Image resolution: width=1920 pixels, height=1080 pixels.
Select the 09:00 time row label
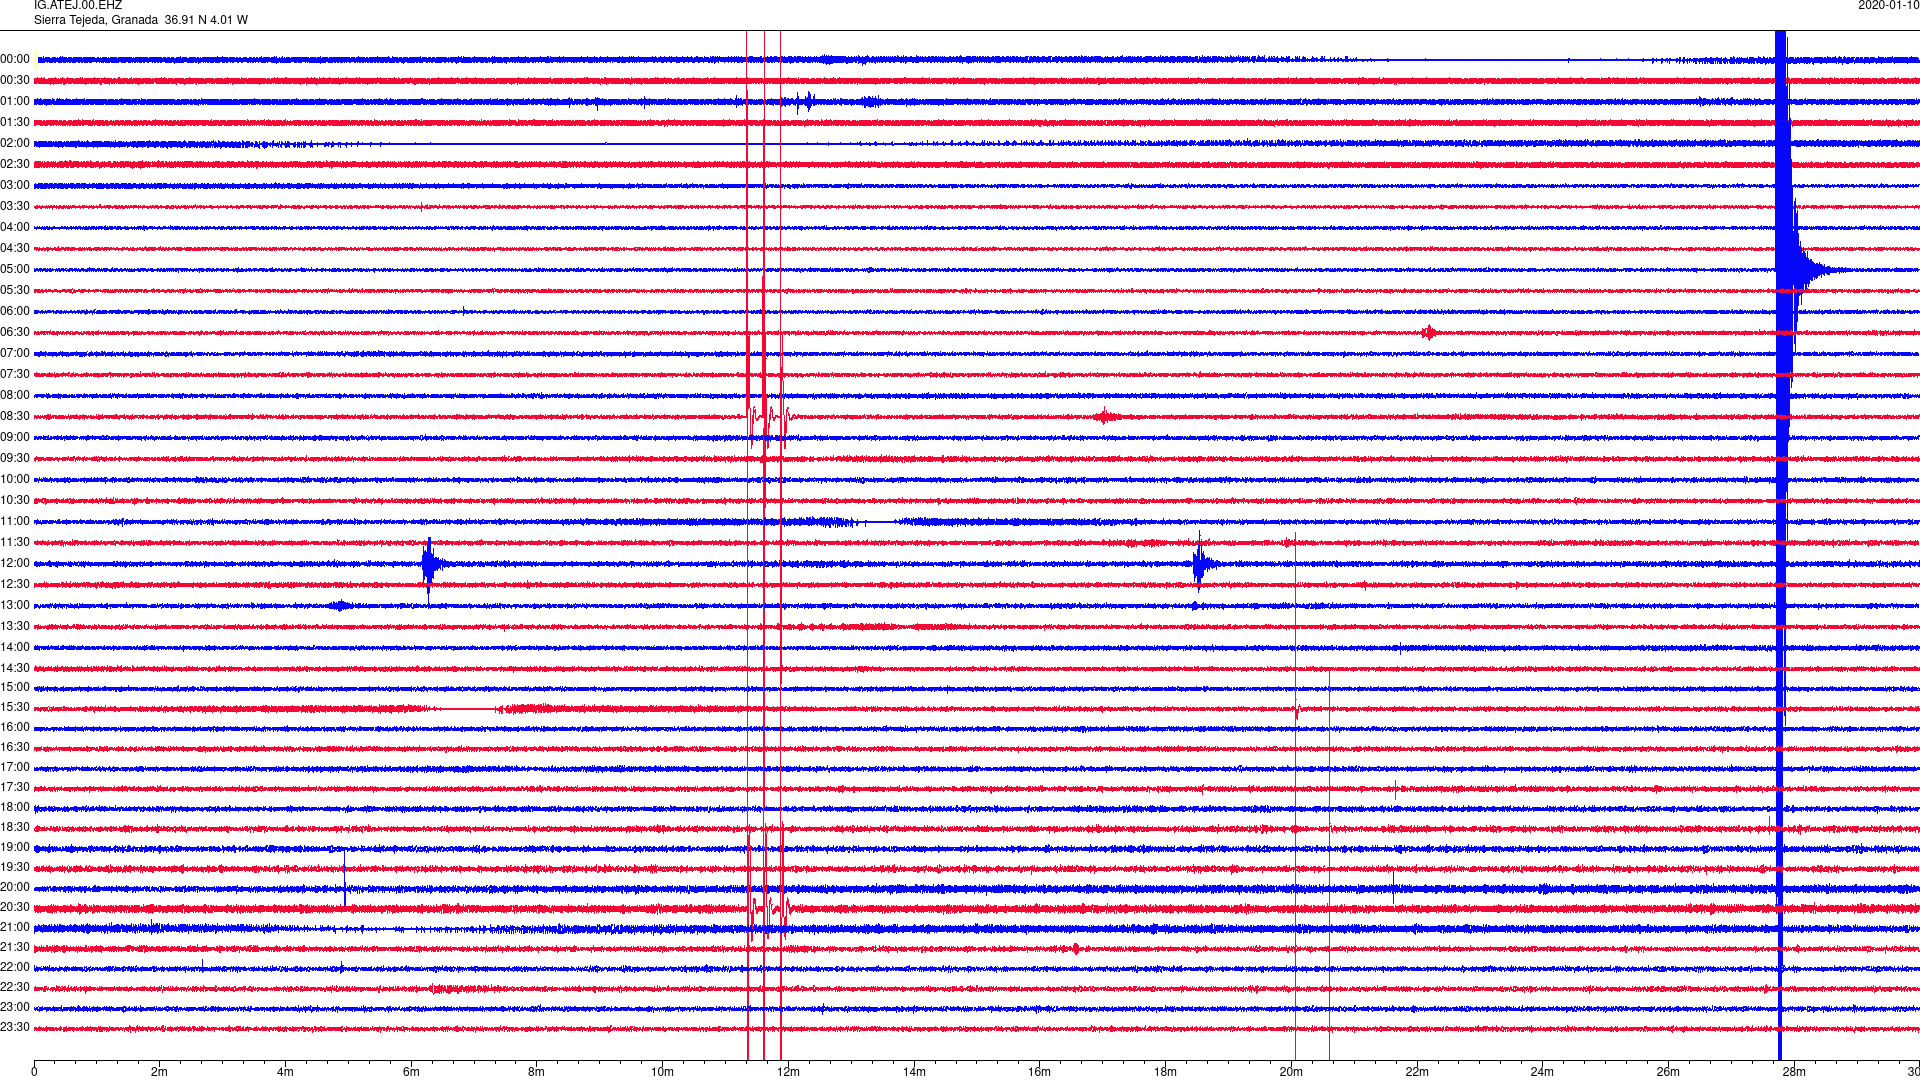[x=15, y=438]
